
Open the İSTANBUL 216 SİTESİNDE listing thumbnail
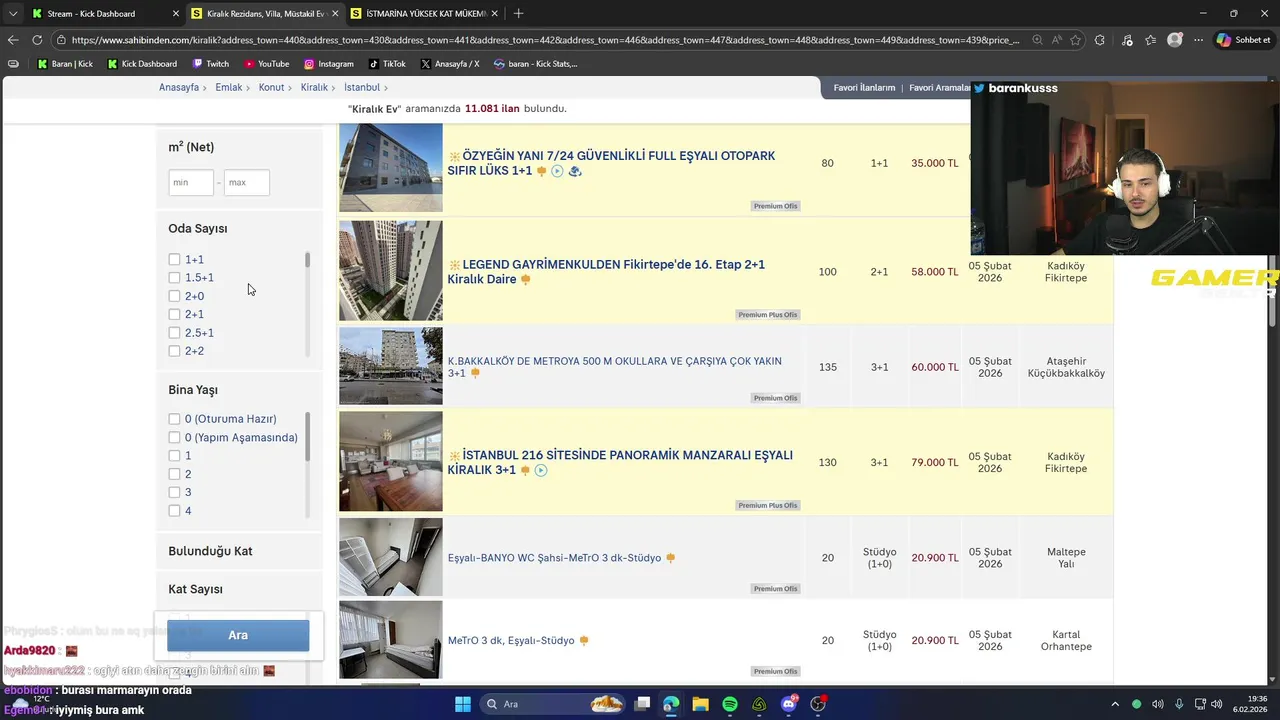click(x=390, y=461)
